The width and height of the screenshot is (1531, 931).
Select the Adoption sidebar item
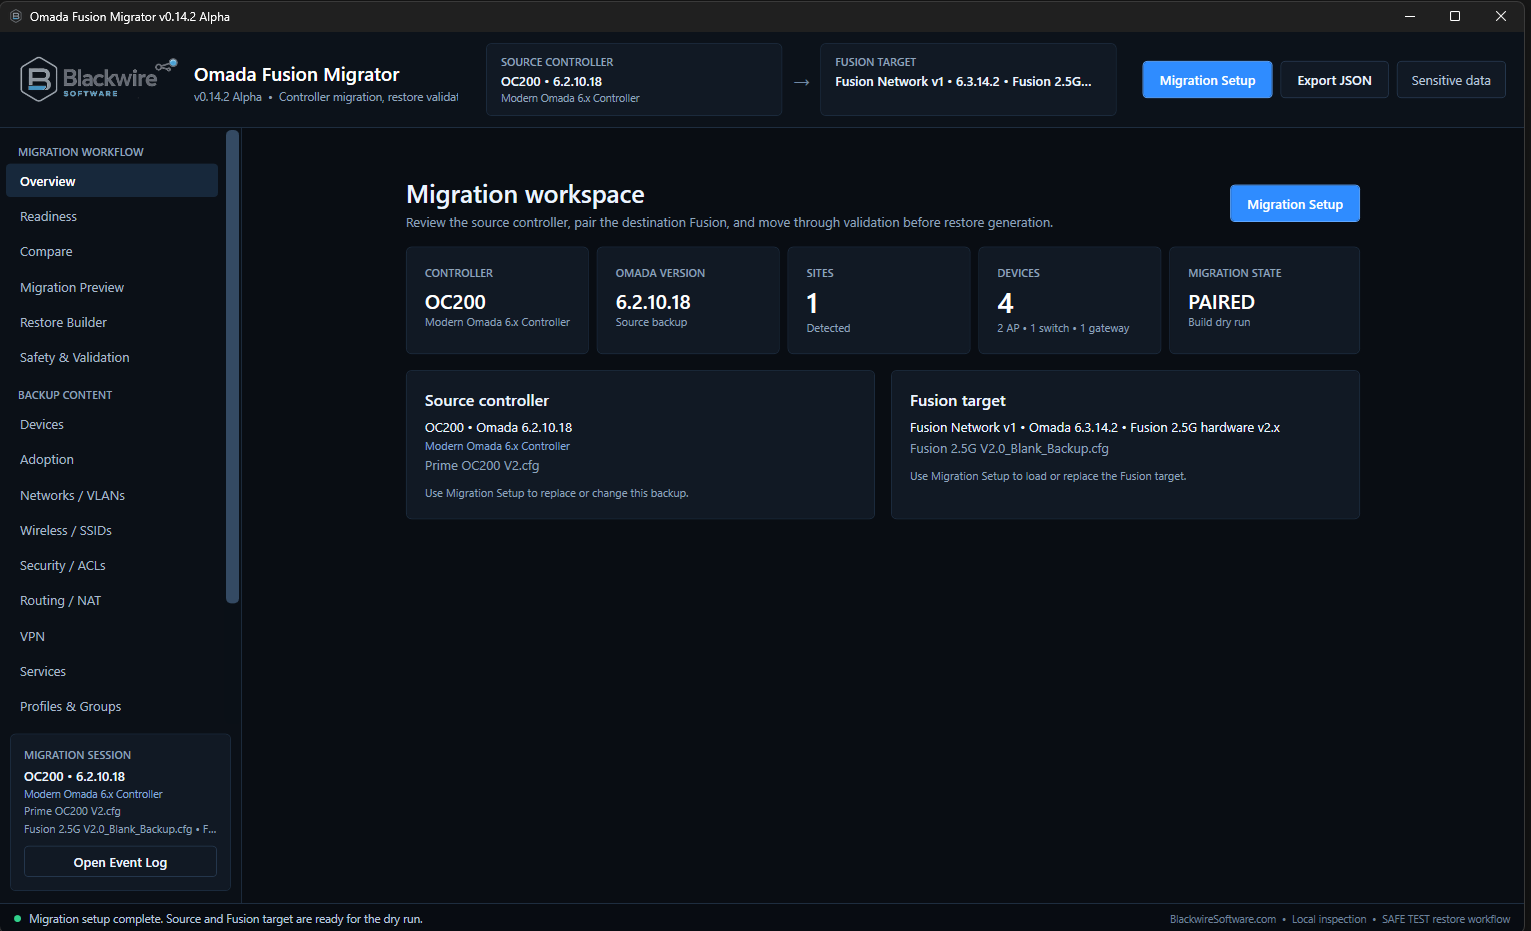(112, 459)
